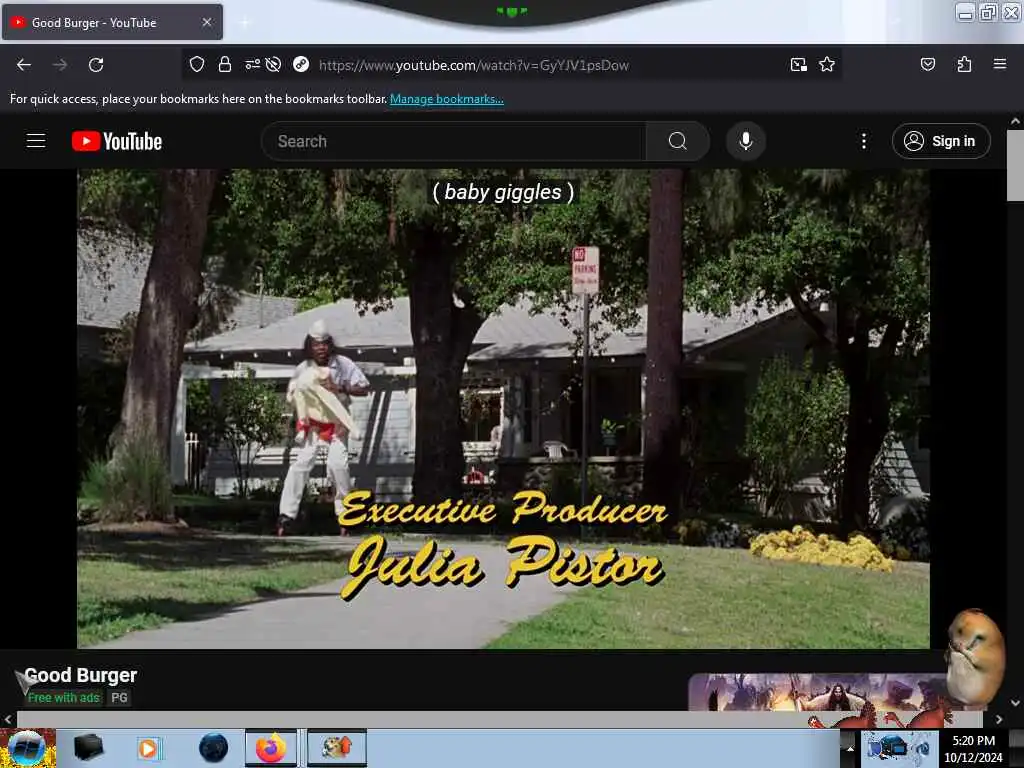Switch to Firefox in the taskbar
This screenshot has height=768, width=1024.
click(271, 748)
